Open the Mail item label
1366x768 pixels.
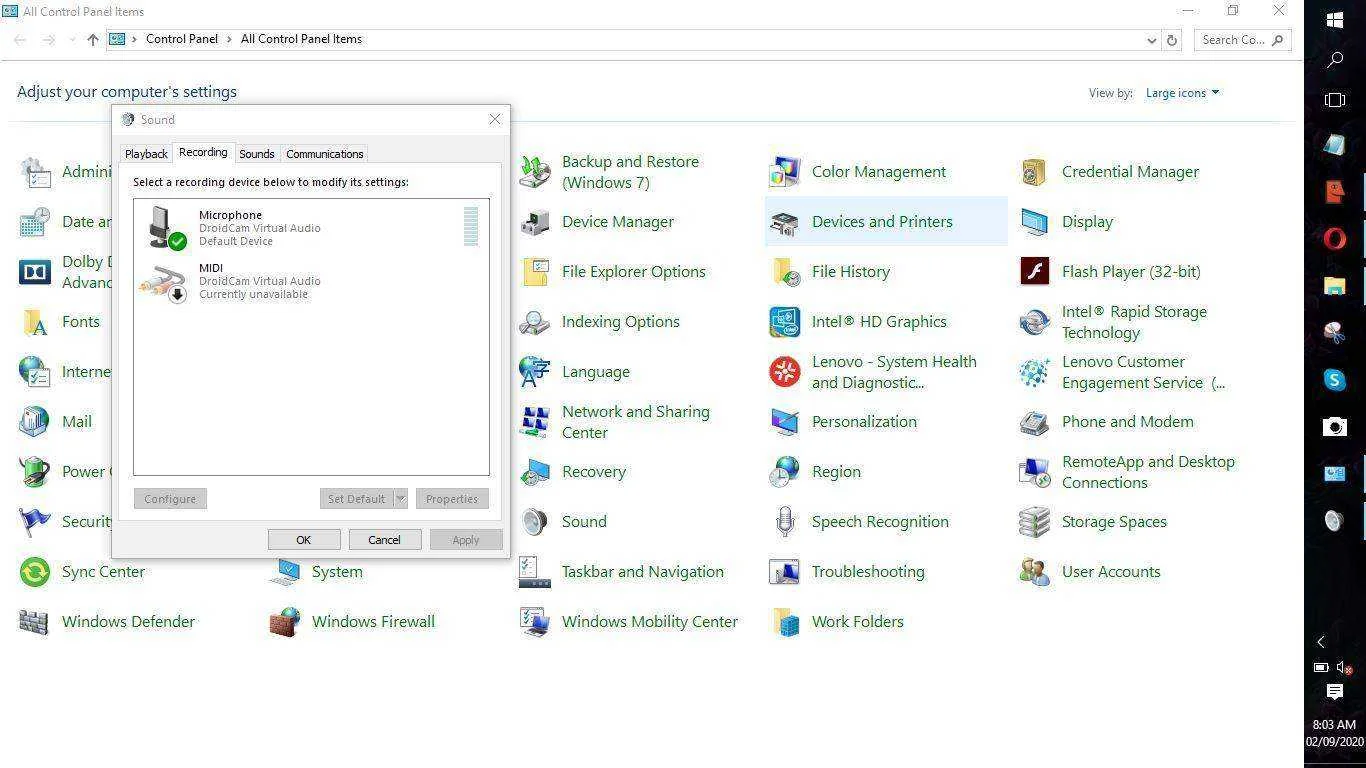(x=77, y=422)
